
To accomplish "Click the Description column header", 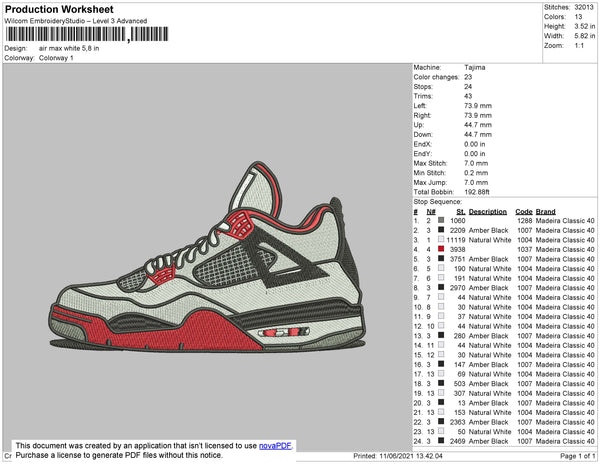I will [488, 212].
